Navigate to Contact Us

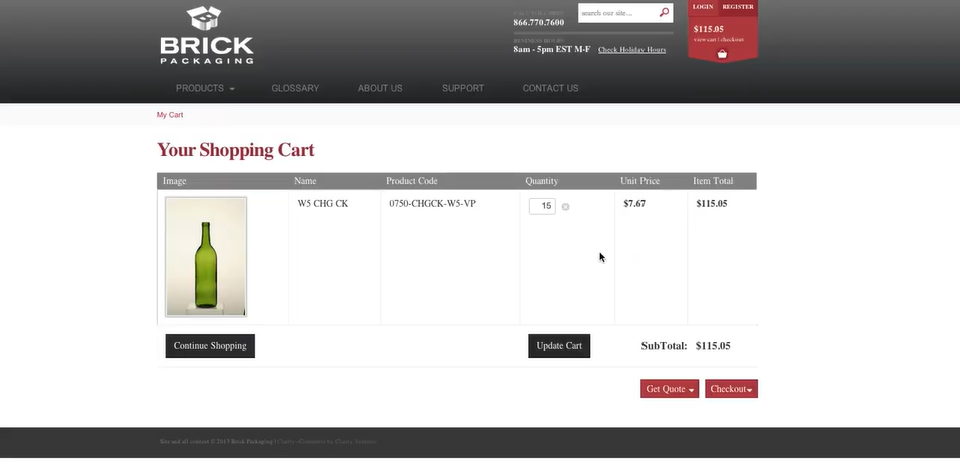(x=550, y=88)
